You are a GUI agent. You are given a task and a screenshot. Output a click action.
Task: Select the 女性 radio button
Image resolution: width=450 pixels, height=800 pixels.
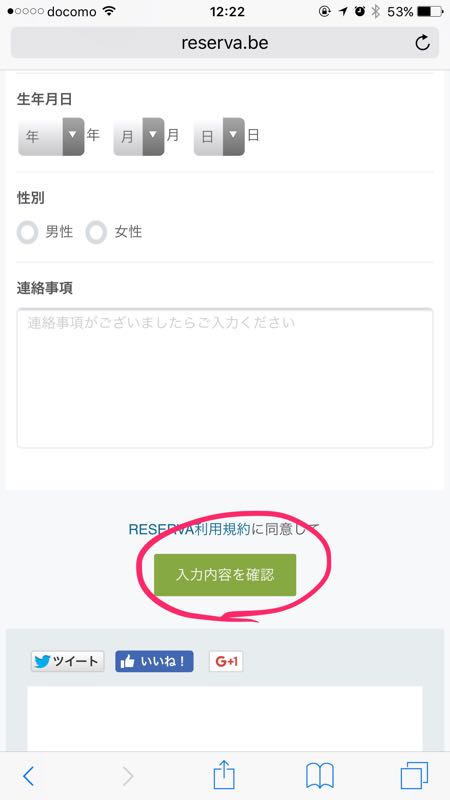(96, 233)
